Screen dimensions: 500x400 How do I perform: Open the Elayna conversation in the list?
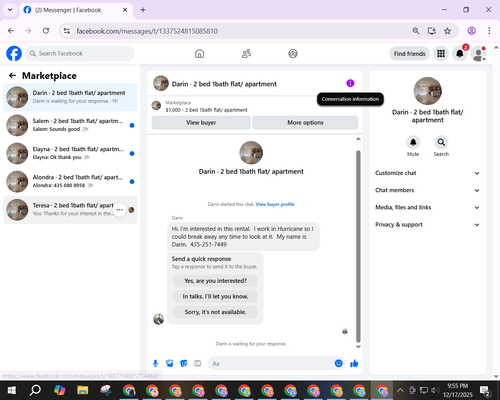tap(70, 153)
